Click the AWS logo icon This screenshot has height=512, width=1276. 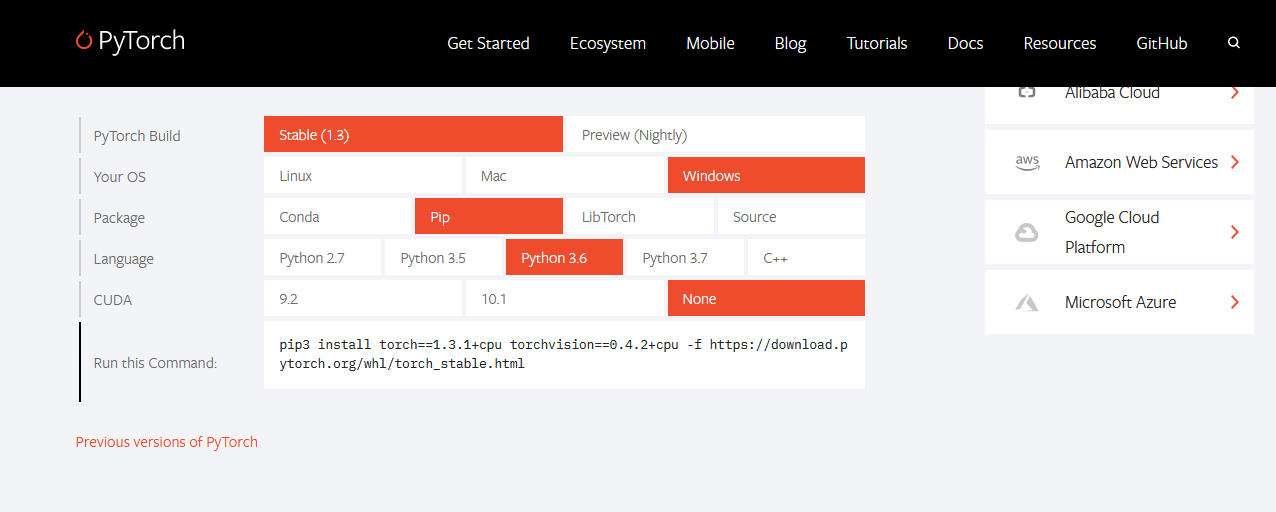coord(1027,162)
